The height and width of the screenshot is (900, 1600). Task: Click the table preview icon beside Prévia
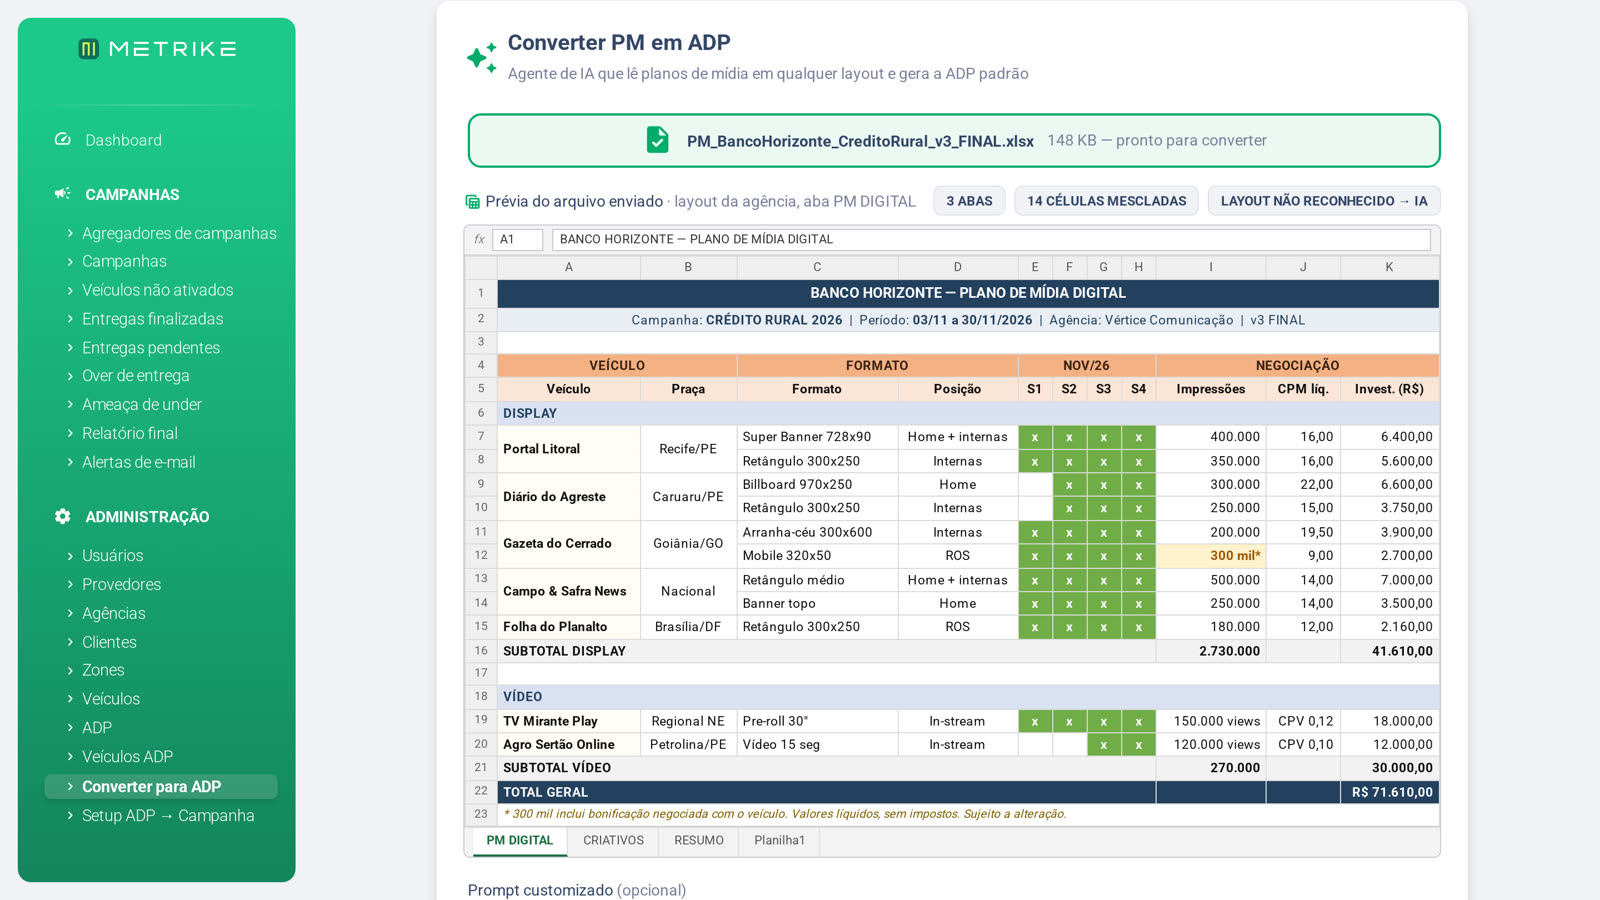click(x=473, y=202)
